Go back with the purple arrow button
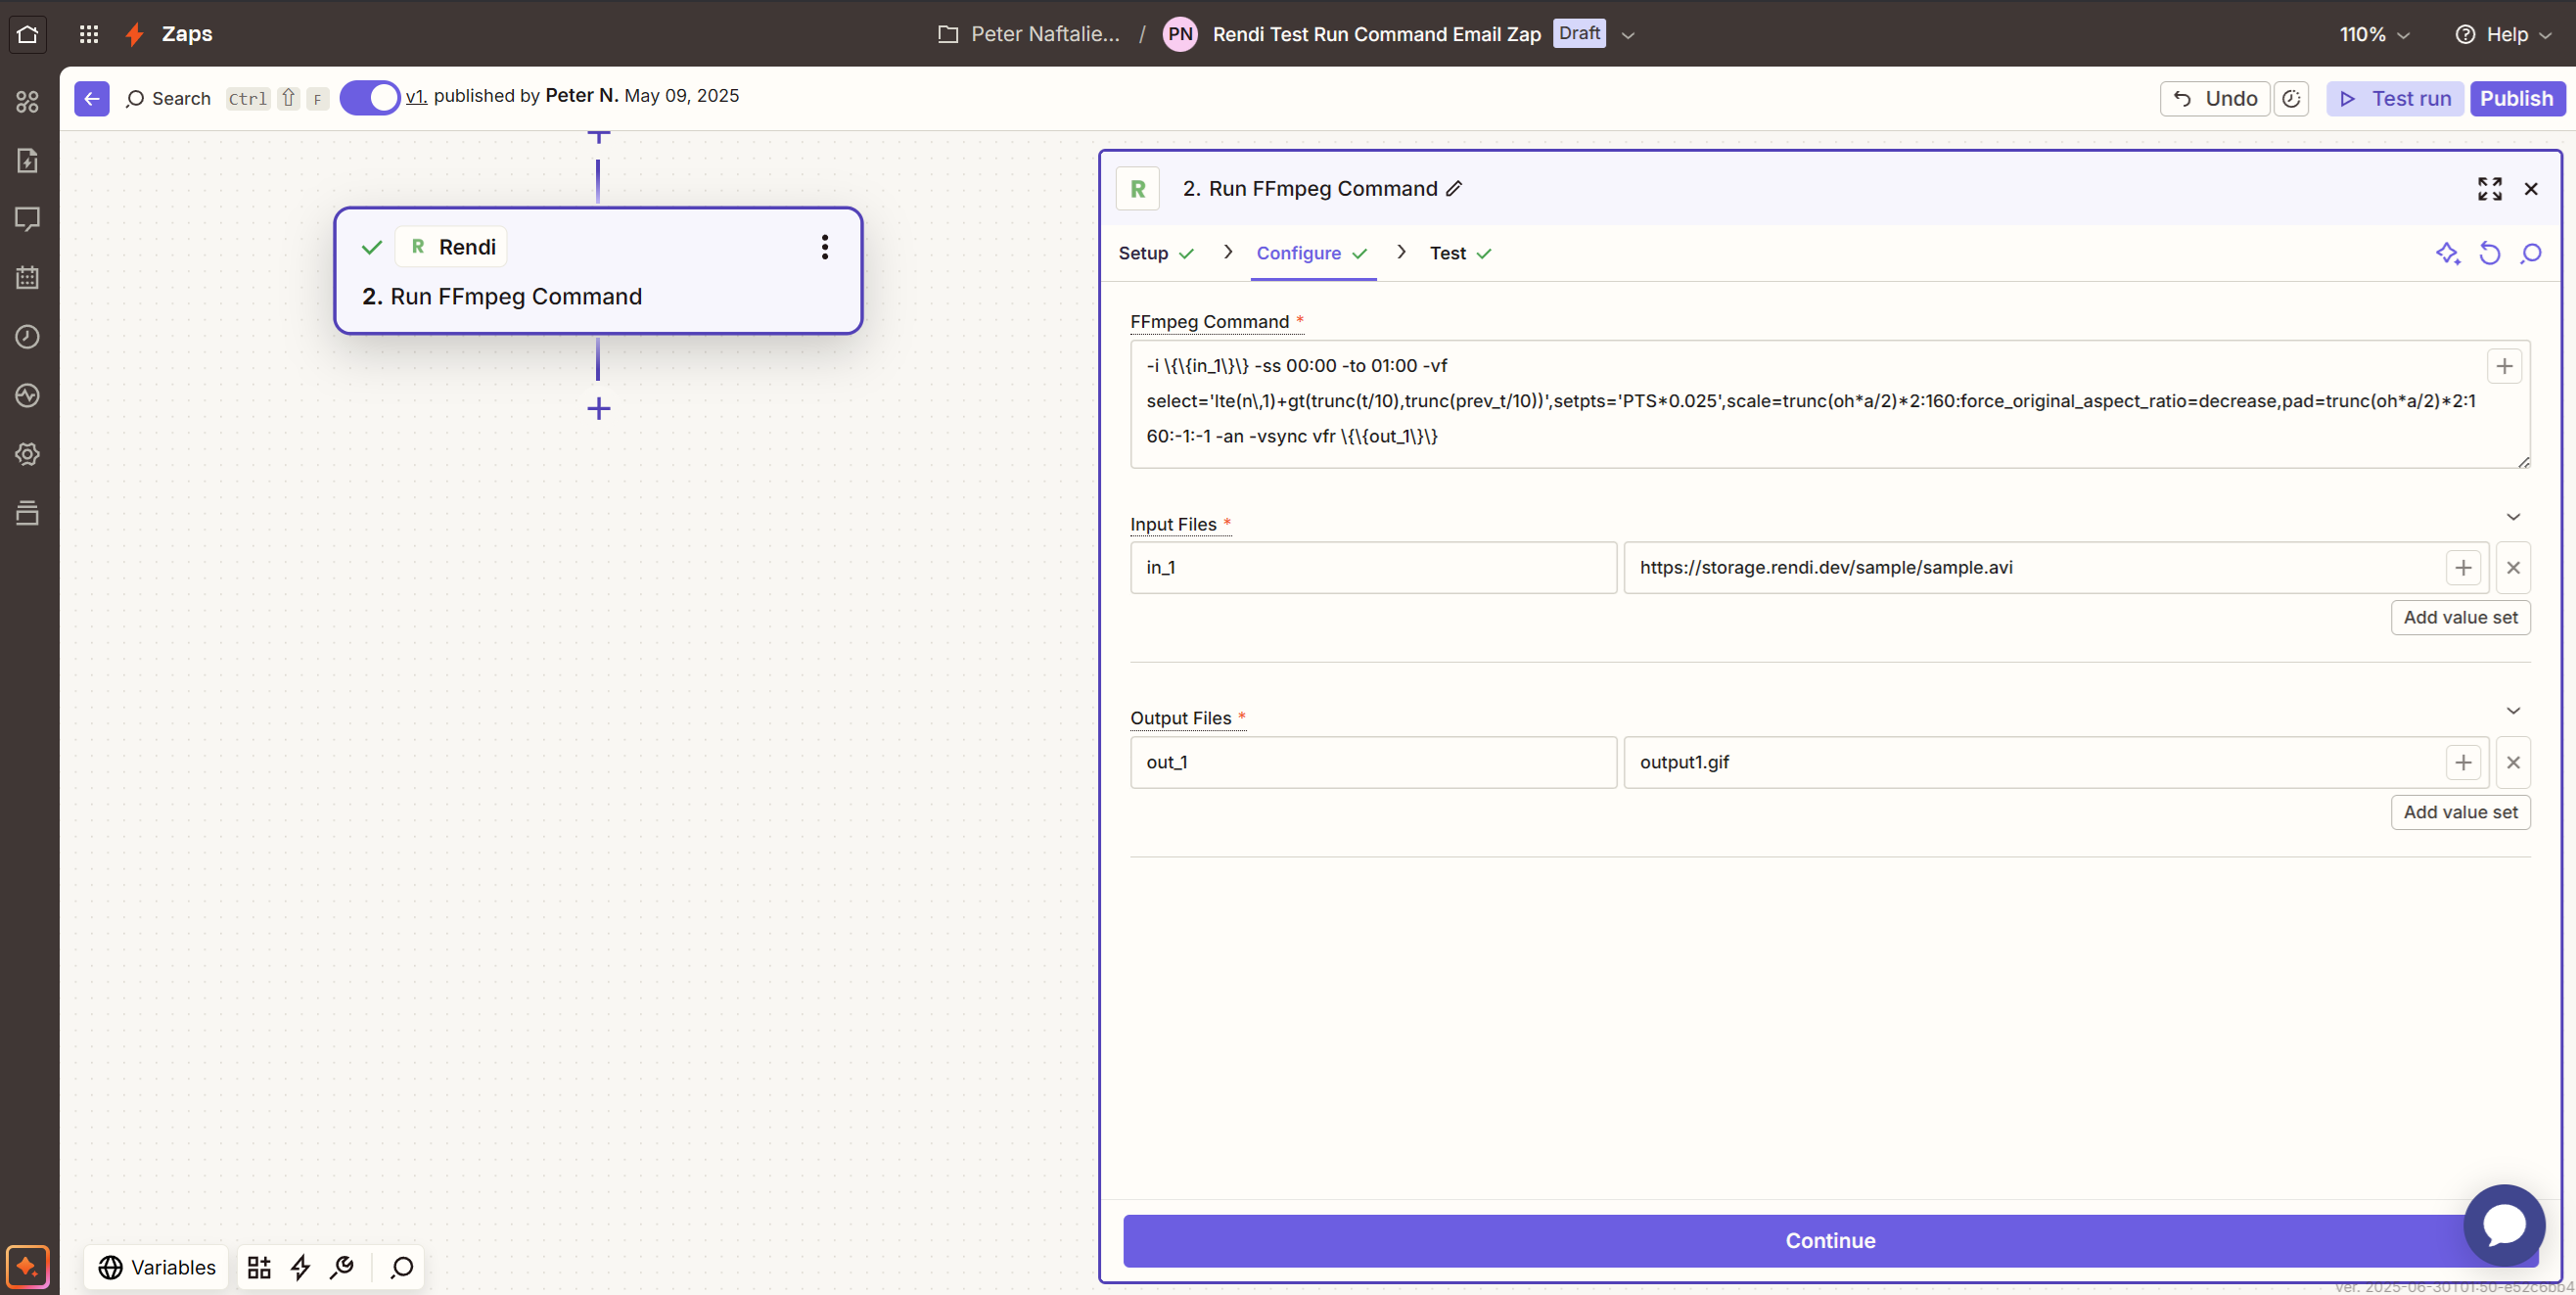This screenshot has height=1295, width=2576. 92,98
